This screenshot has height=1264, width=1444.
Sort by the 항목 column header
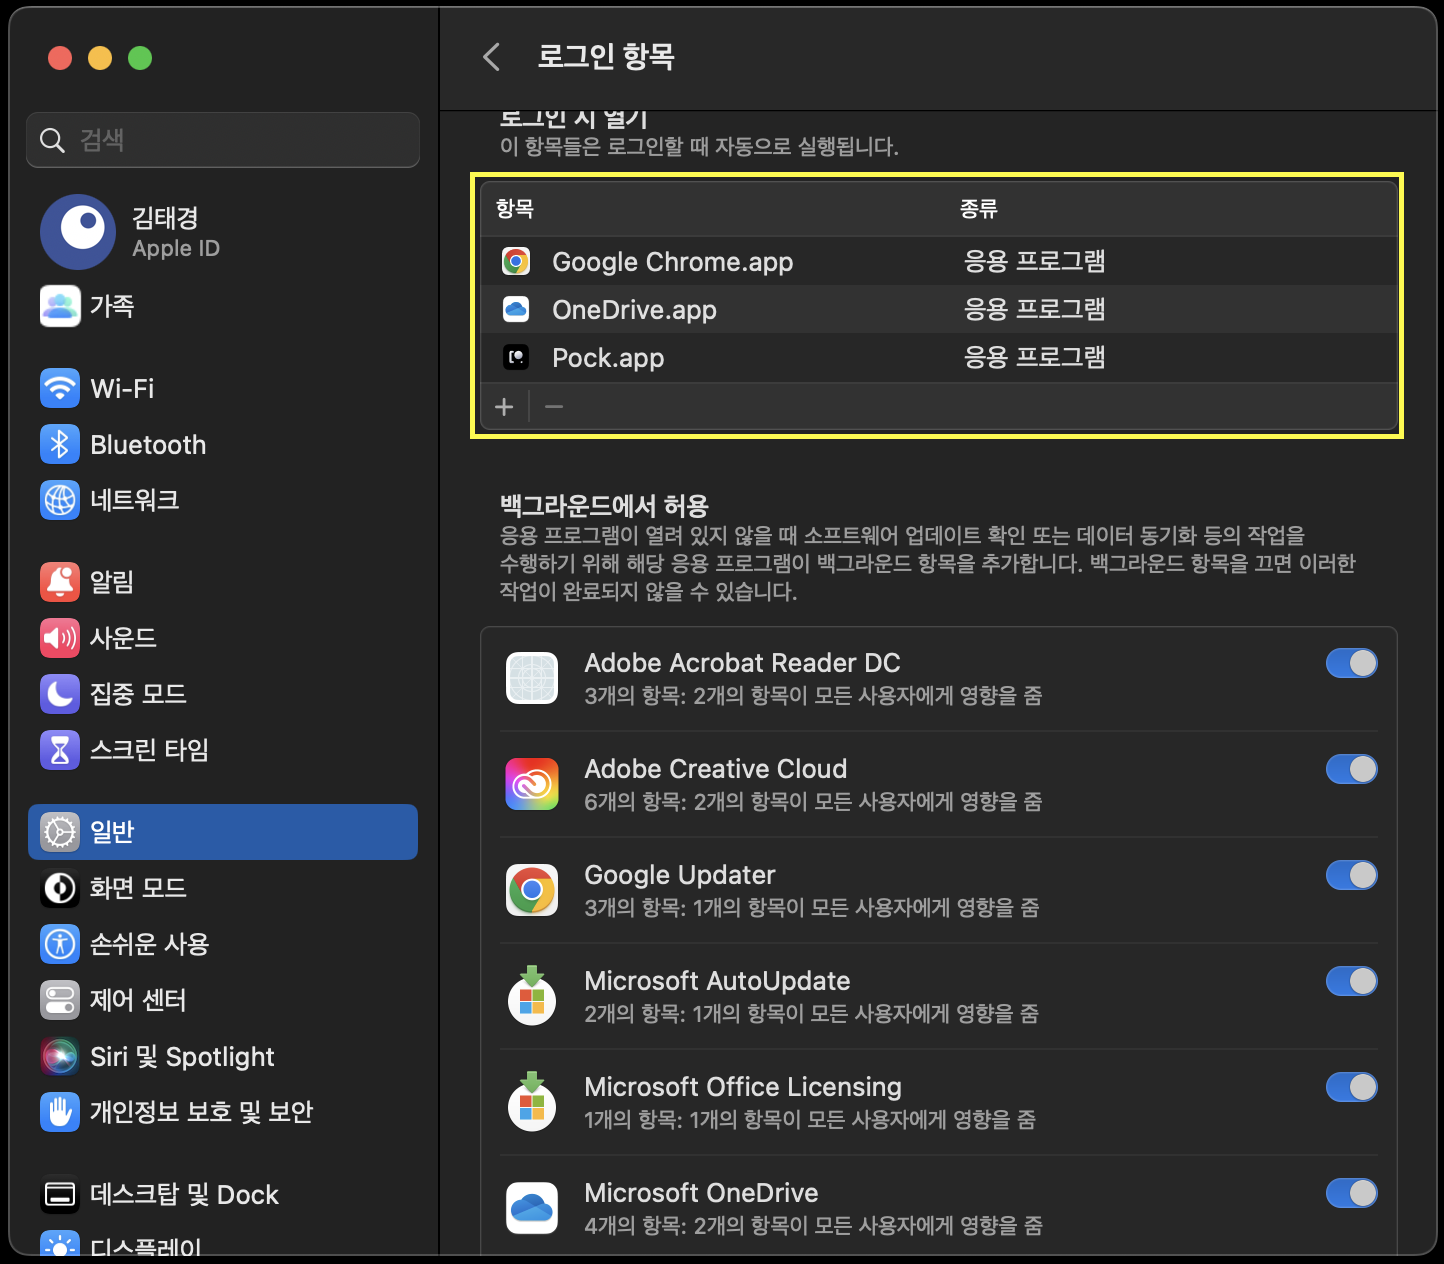coord(515,208)
